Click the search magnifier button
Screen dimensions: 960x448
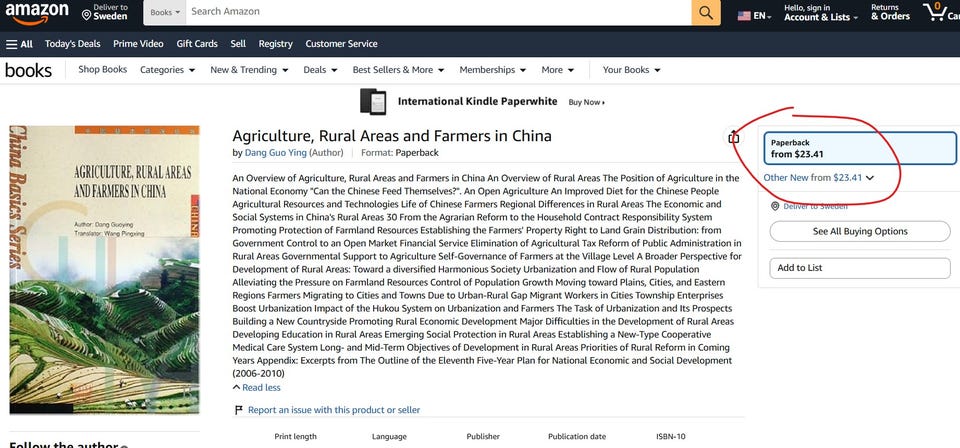pos(706,12)
